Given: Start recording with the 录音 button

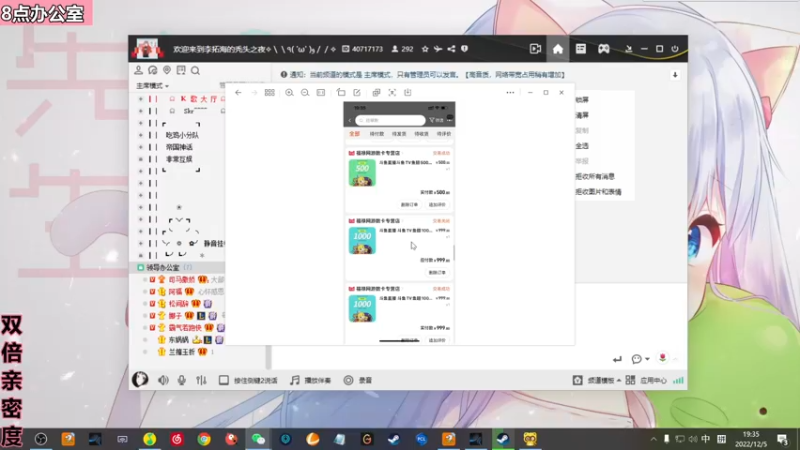Looking at the screenshot, I should [358, 380].
